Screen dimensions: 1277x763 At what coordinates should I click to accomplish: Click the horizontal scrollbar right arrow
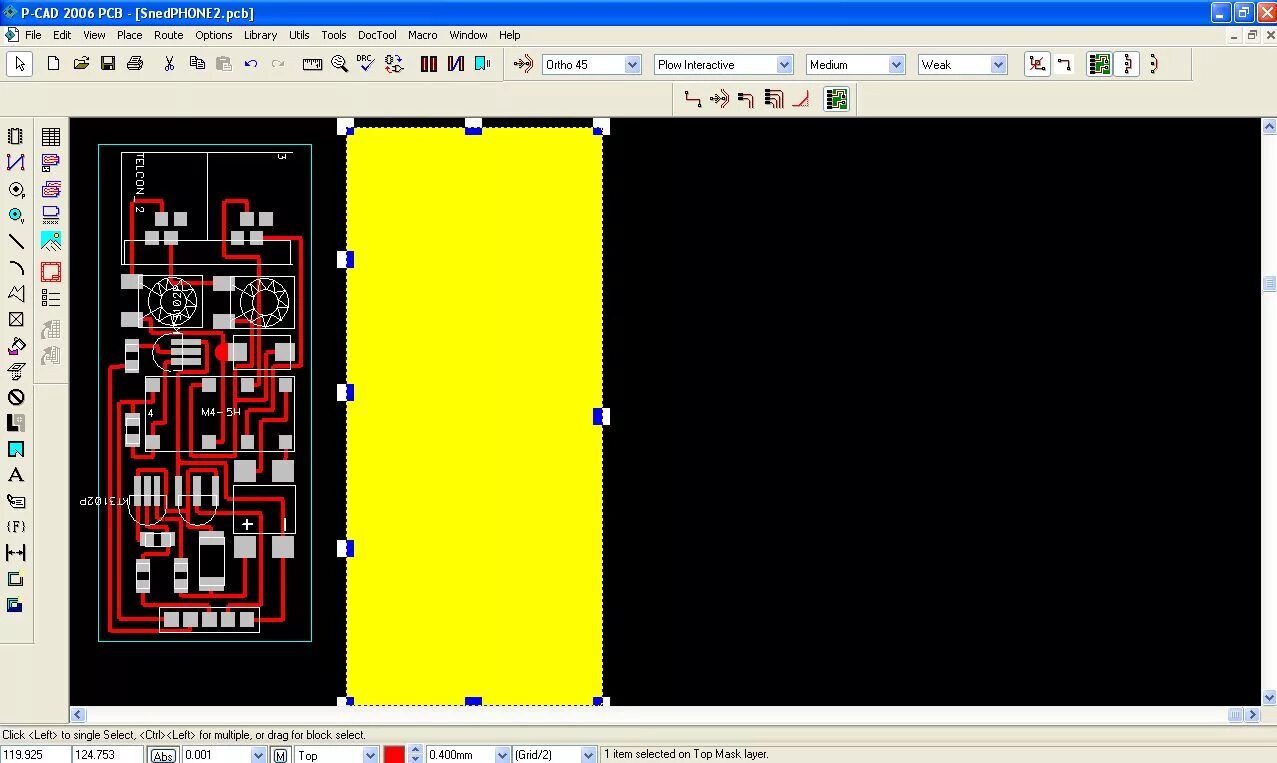1252,715
